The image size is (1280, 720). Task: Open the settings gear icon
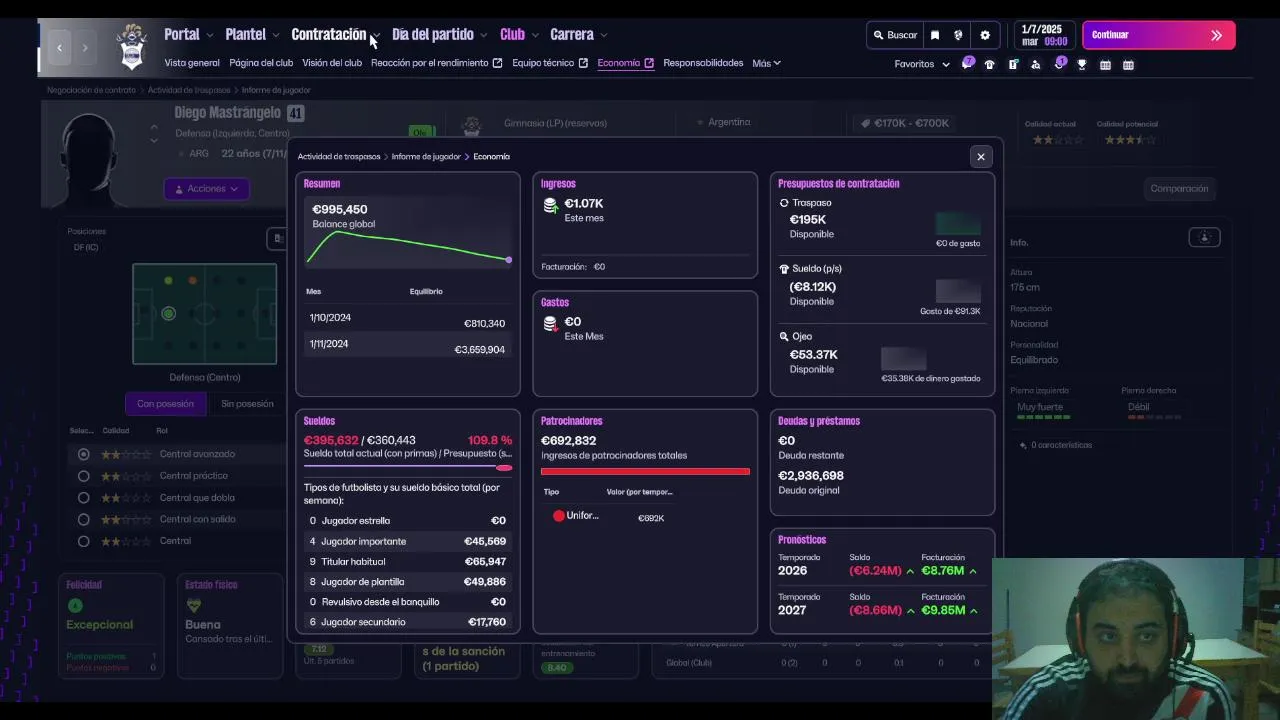985,35
